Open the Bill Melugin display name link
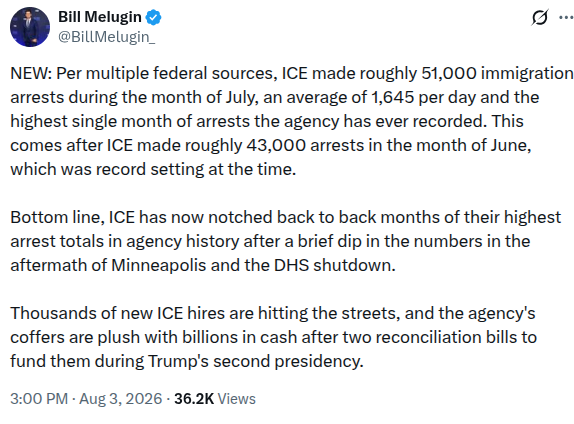Viewport: 574px width, 424px height. pos(100,17)
